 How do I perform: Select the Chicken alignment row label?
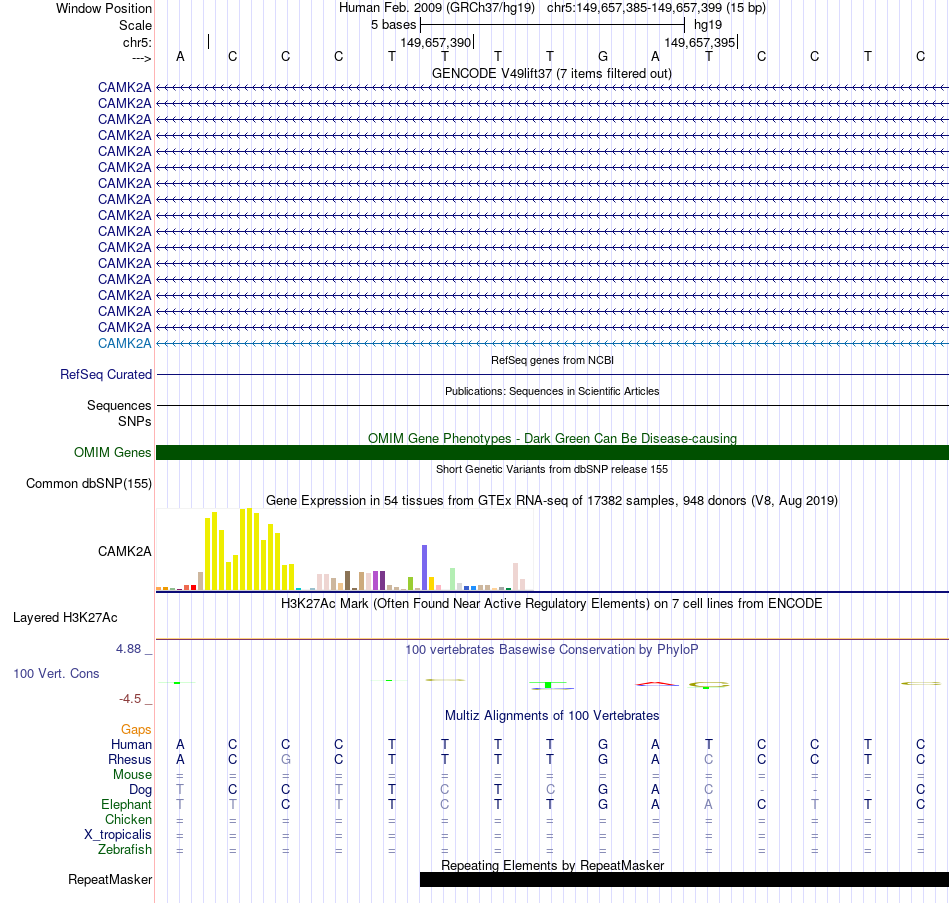pos(128,819)
